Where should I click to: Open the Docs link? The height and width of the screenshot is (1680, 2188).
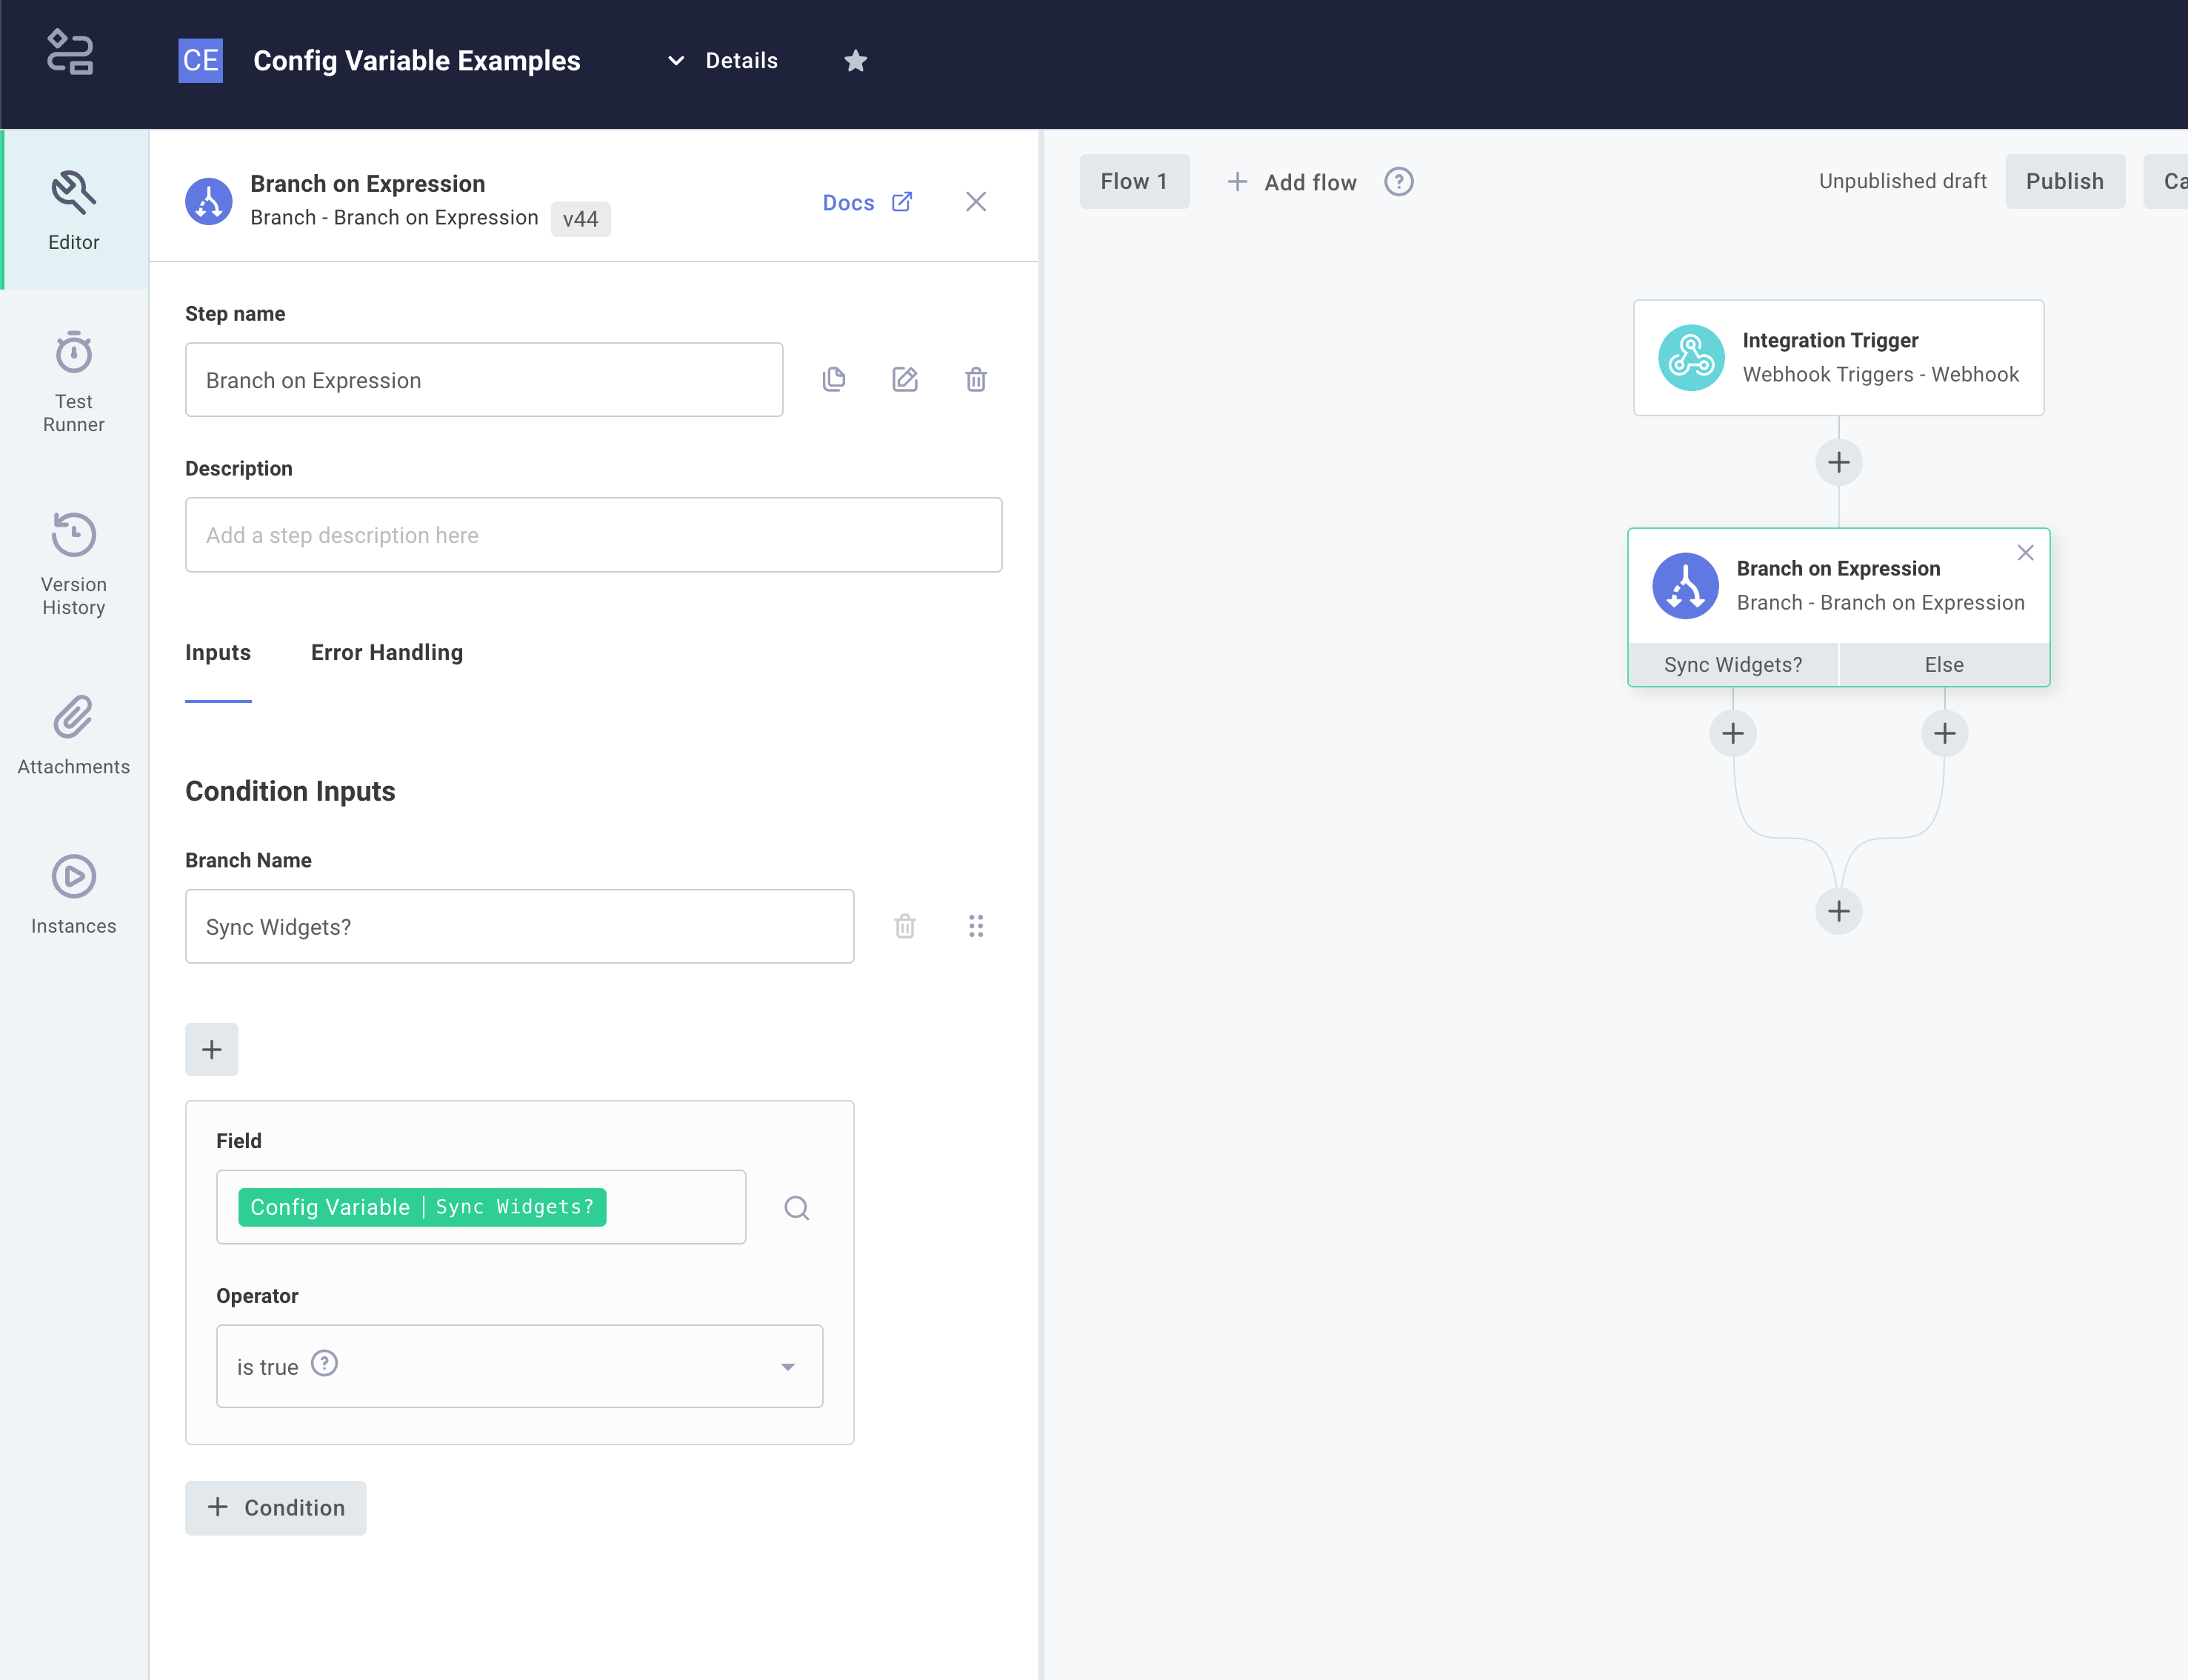tap(866, 203)
